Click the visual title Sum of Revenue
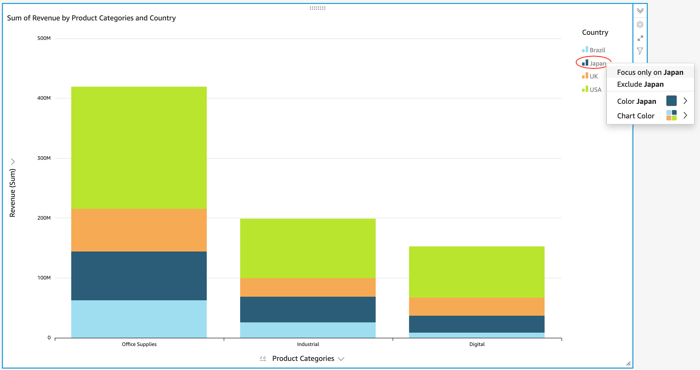Viewport: 700px width, 370px height. click(92, 18)
